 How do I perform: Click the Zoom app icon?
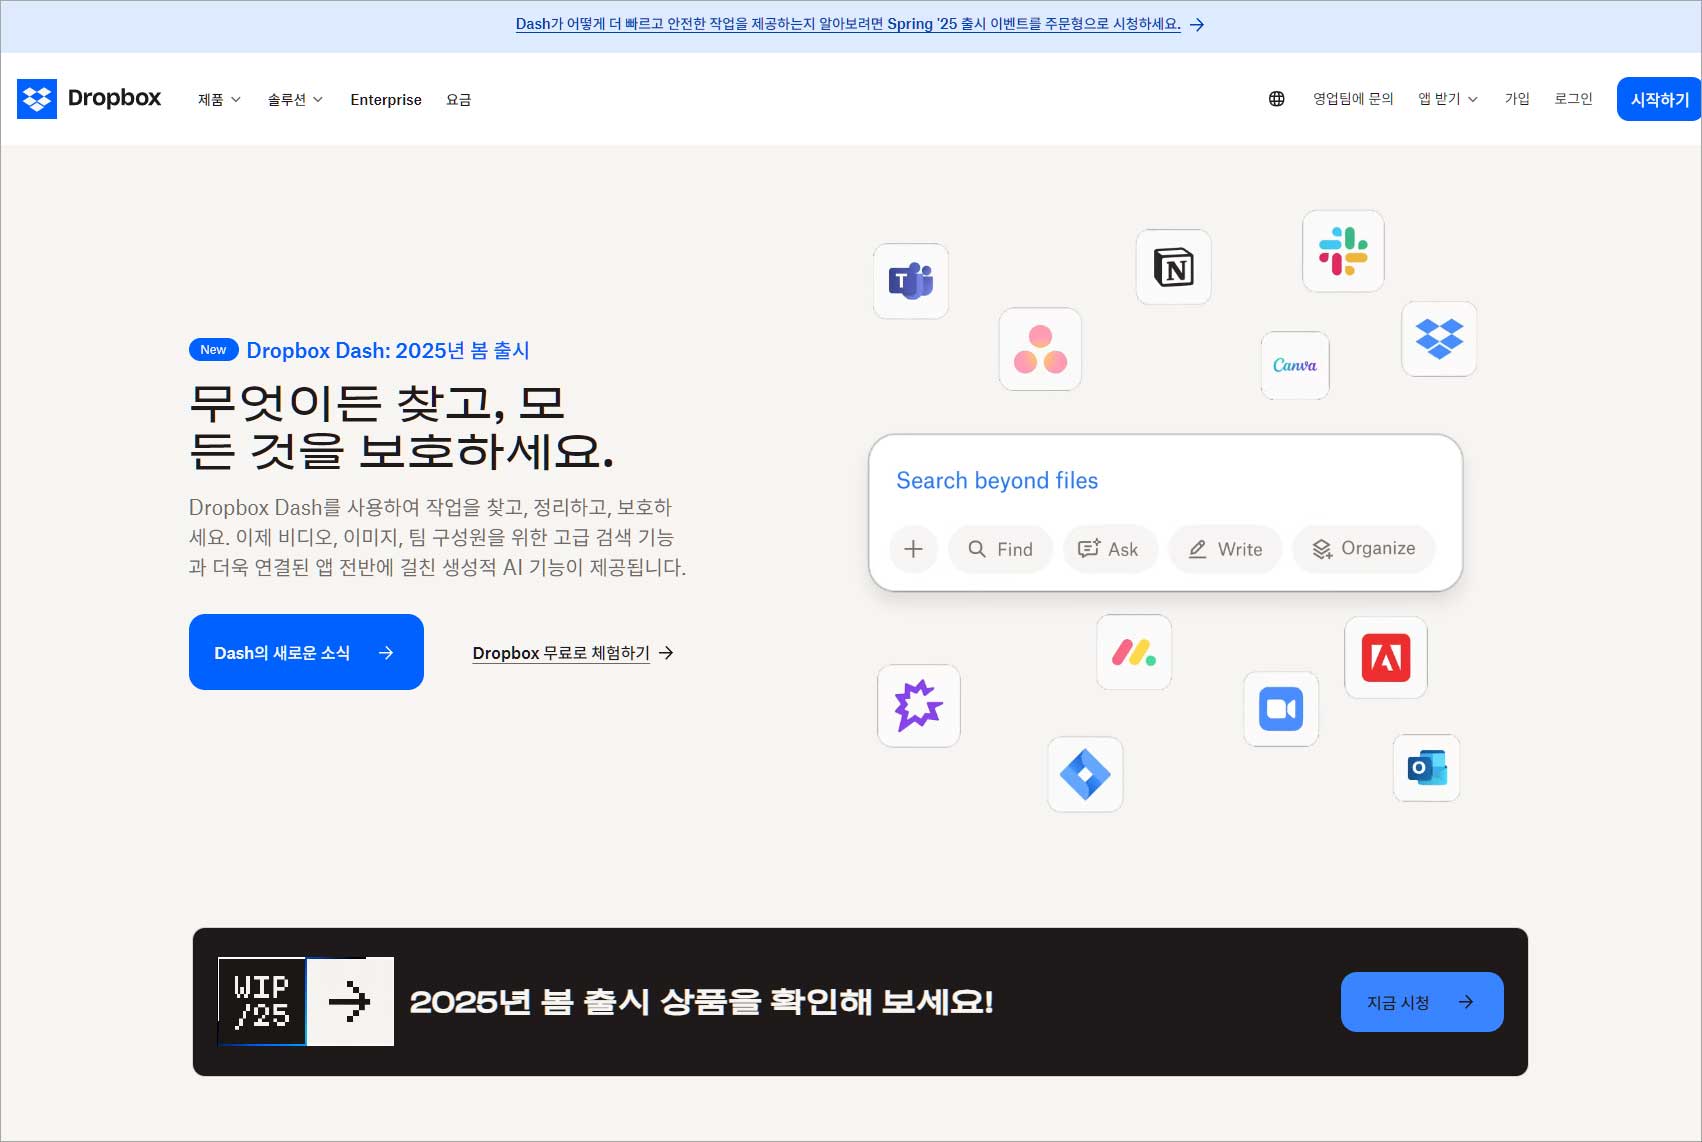coord(1281,710)
